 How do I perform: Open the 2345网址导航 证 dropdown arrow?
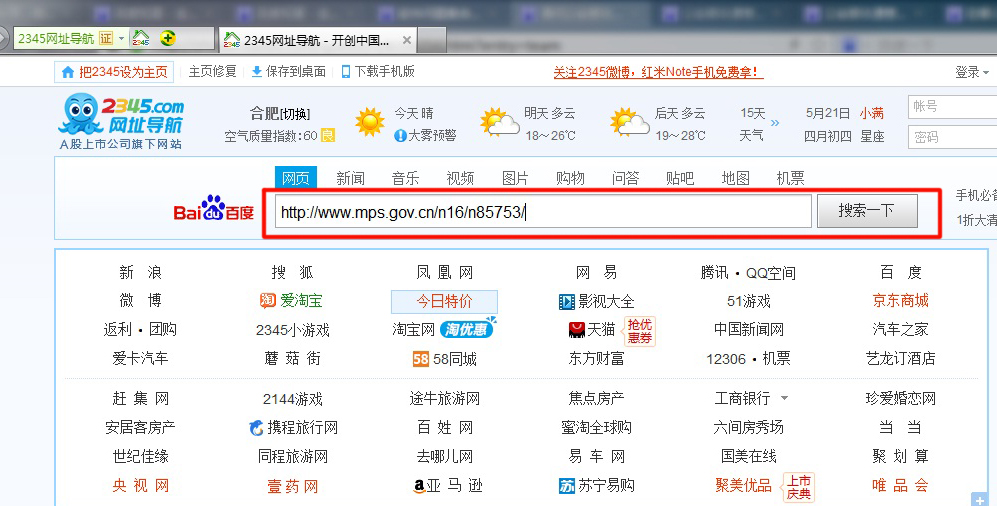pyautogui.click(x=121, y=39)
